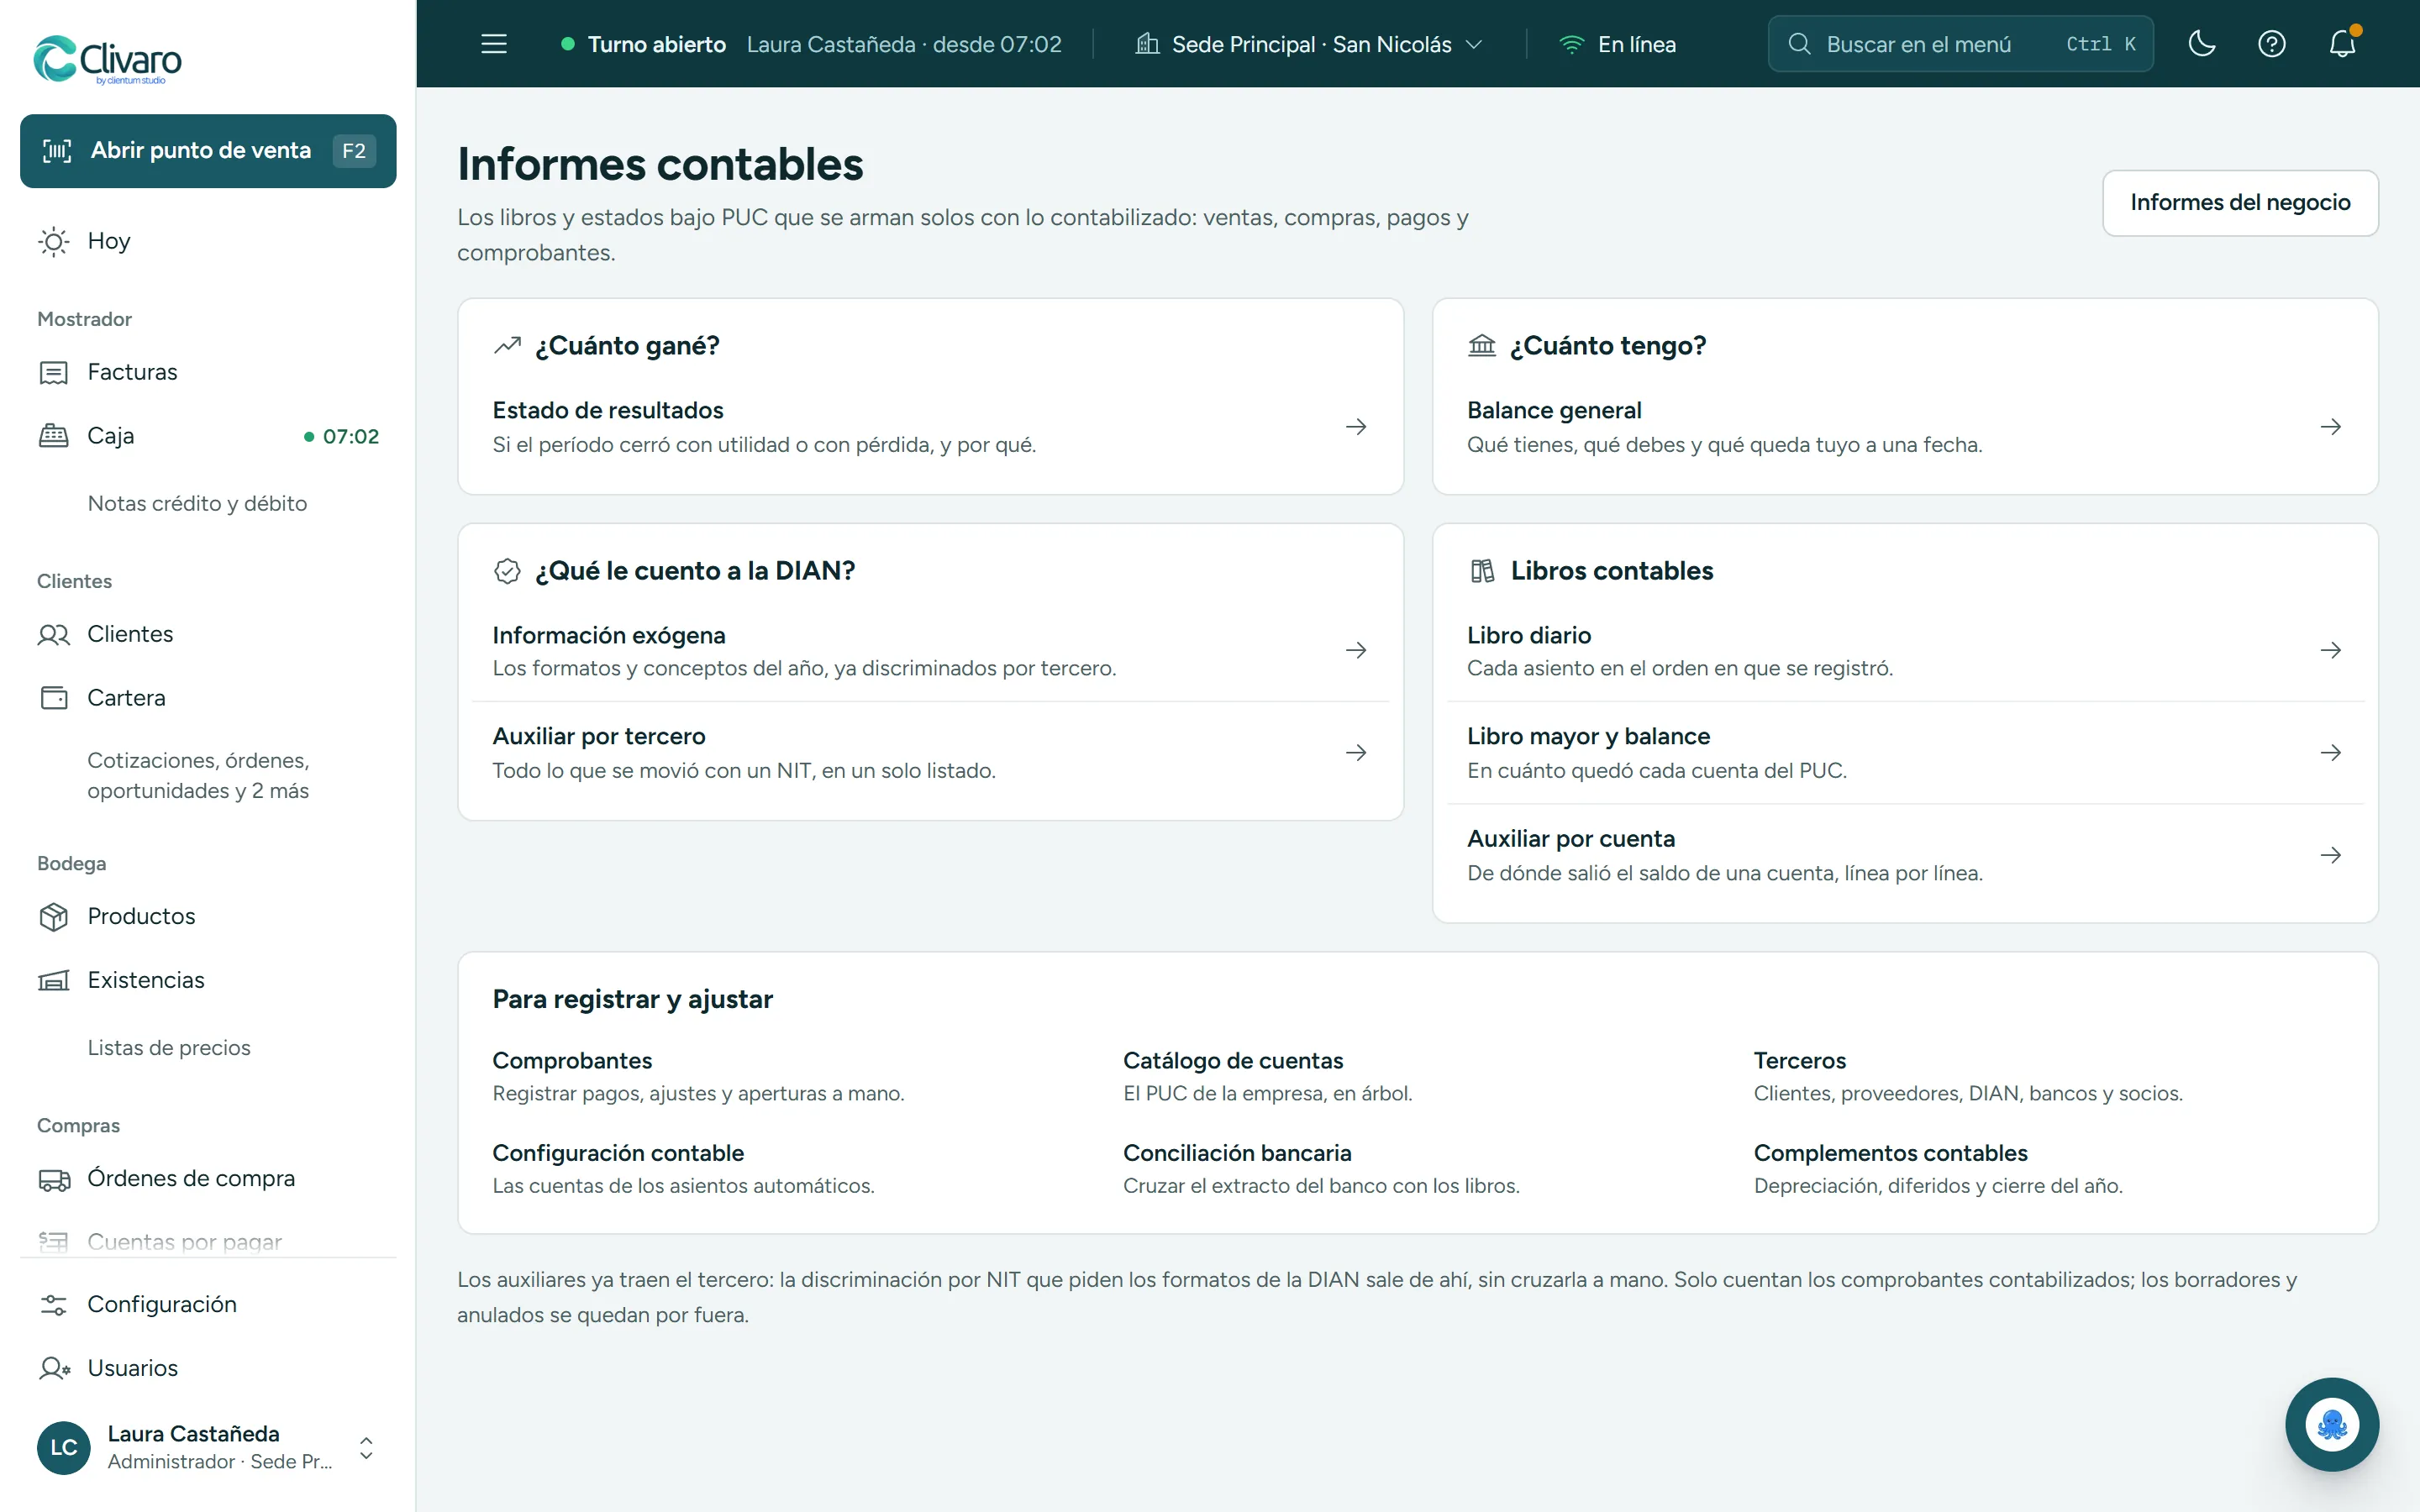Viewport: 2420px width, 1512px height.
Task: Click the bank icon by ¿Cuánto tengo?
Action: point(1482,346)
